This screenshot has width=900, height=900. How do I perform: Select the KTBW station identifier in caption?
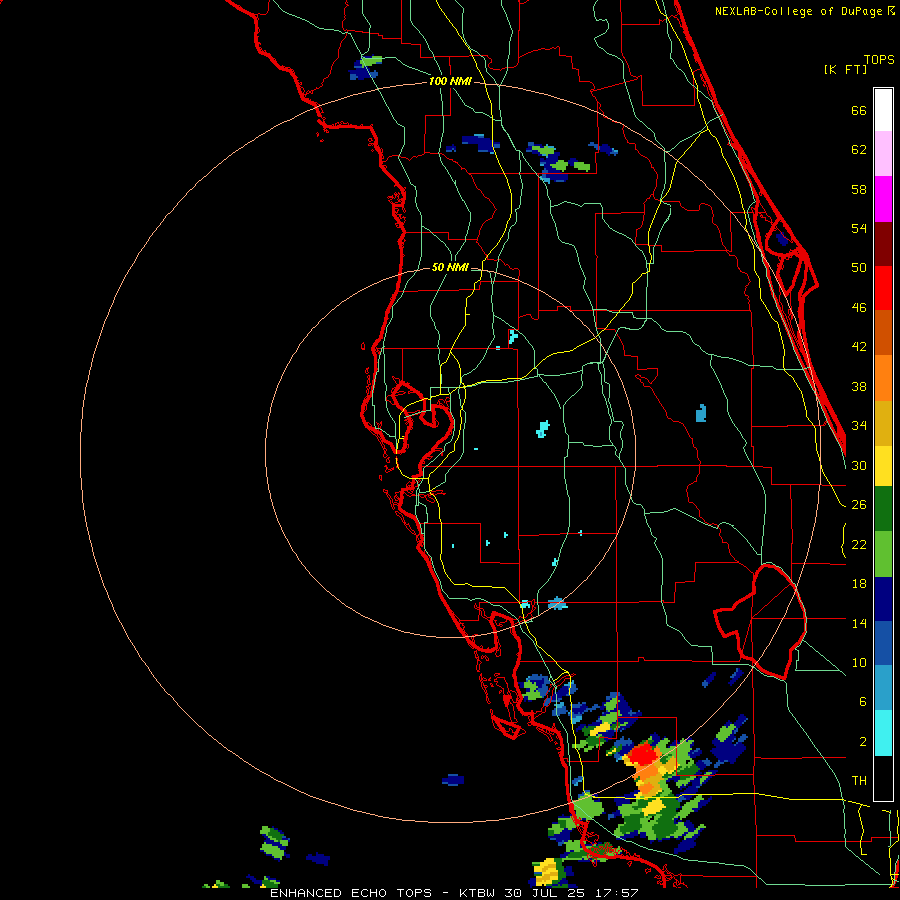tap(476, 893)
